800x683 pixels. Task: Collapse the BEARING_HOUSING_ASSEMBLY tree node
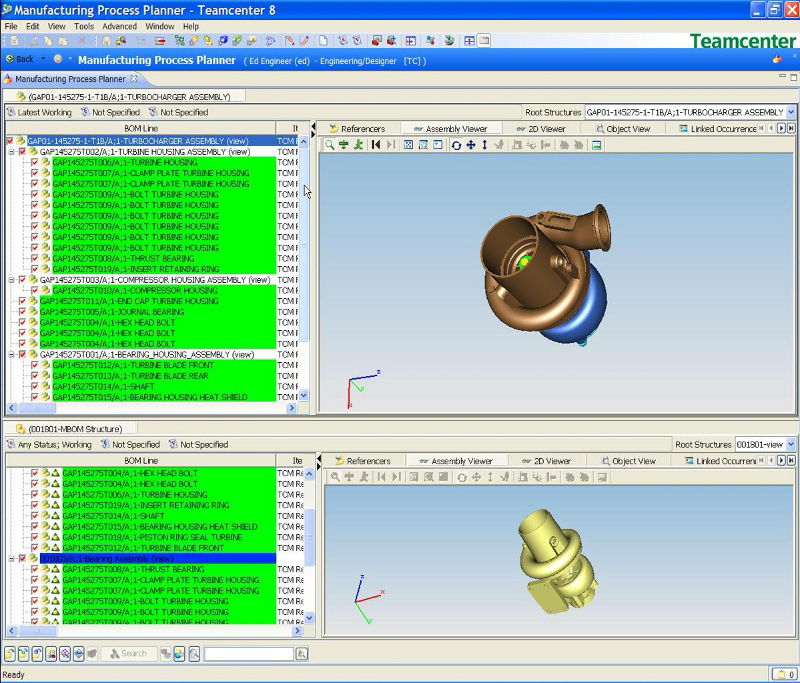pos(11,355)
